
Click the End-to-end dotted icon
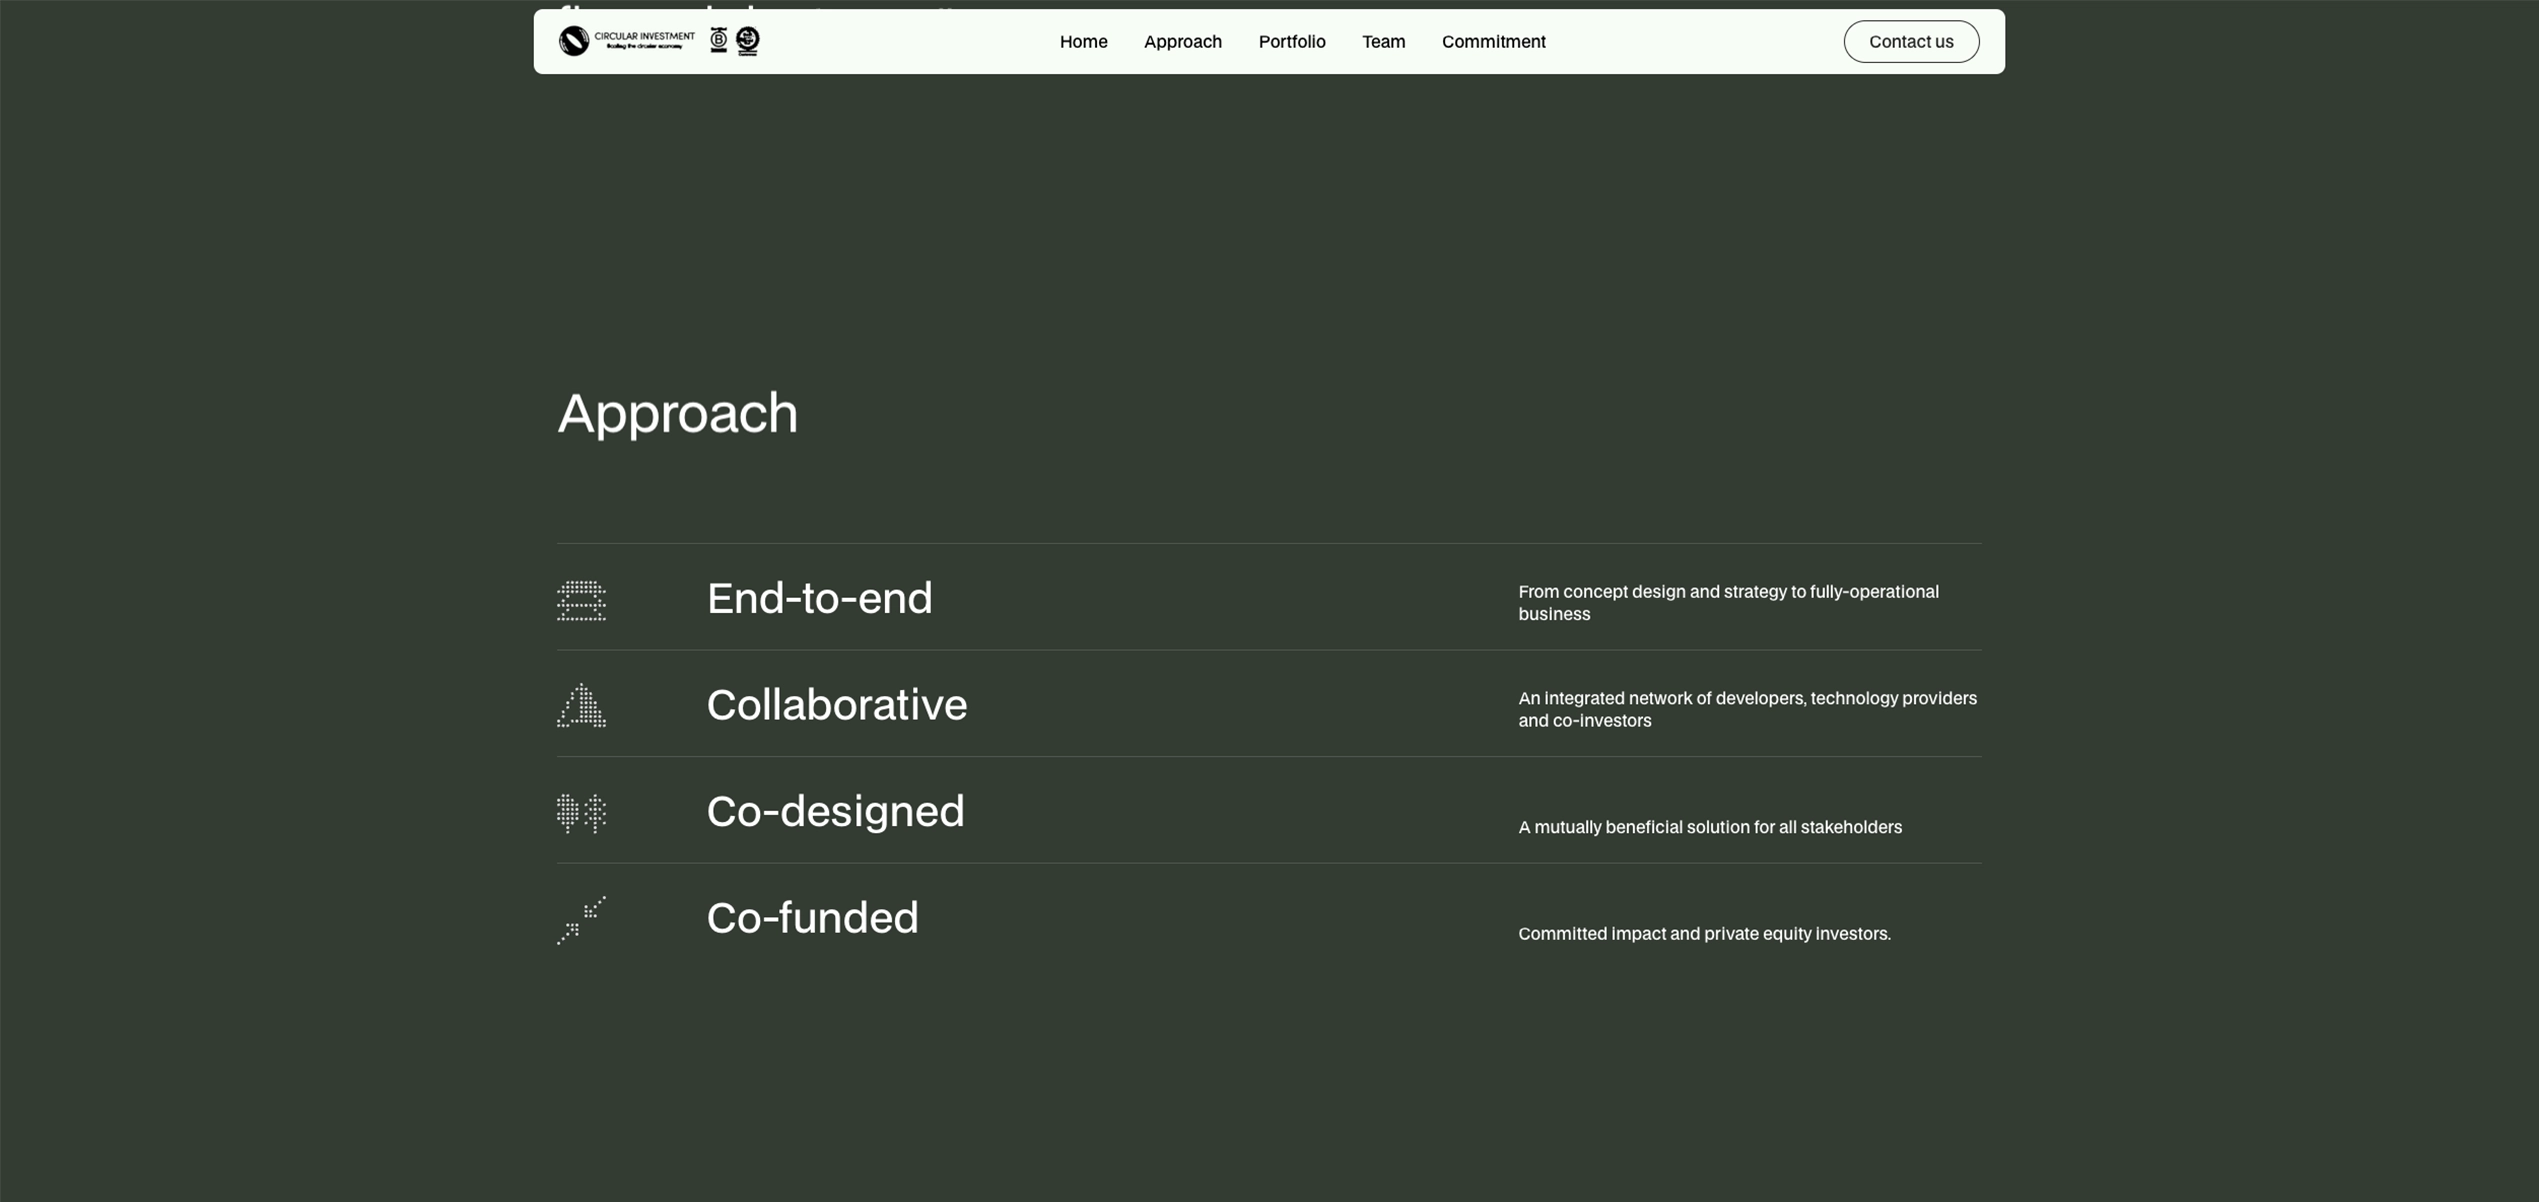coord(581,600)
